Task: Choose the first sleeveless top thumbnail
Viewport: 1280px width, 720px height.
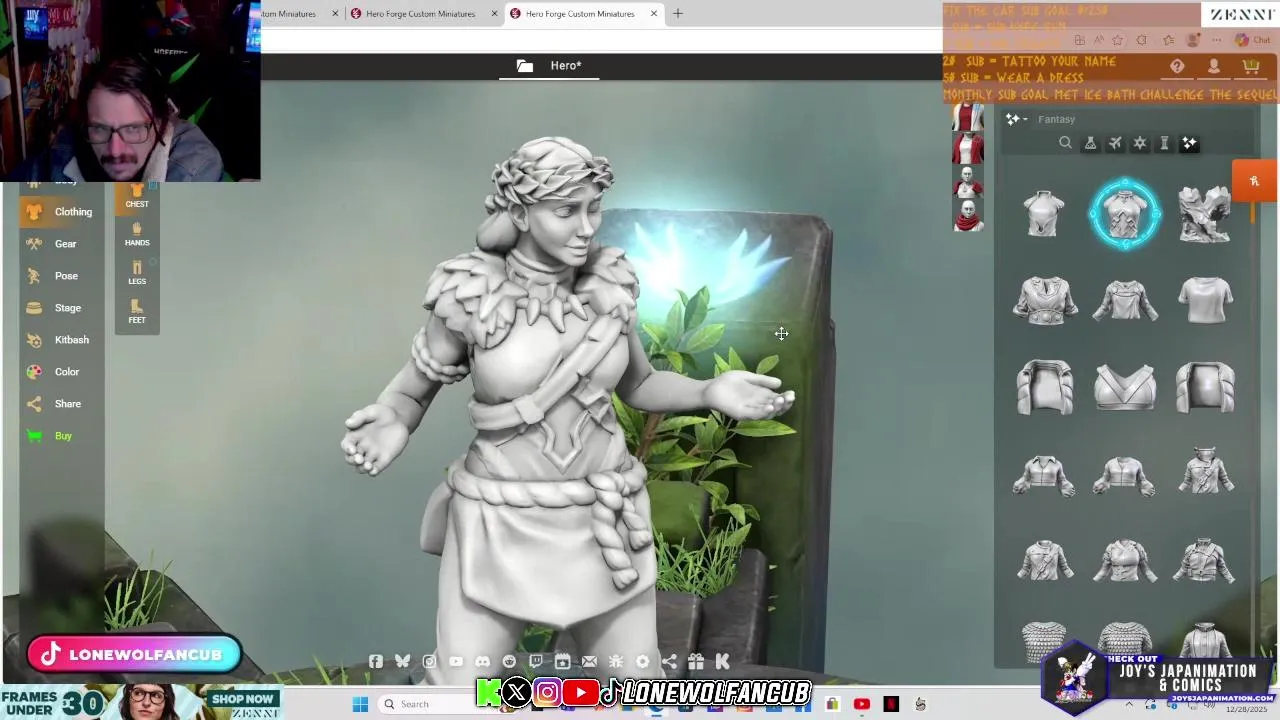Action: [1044, 213]
